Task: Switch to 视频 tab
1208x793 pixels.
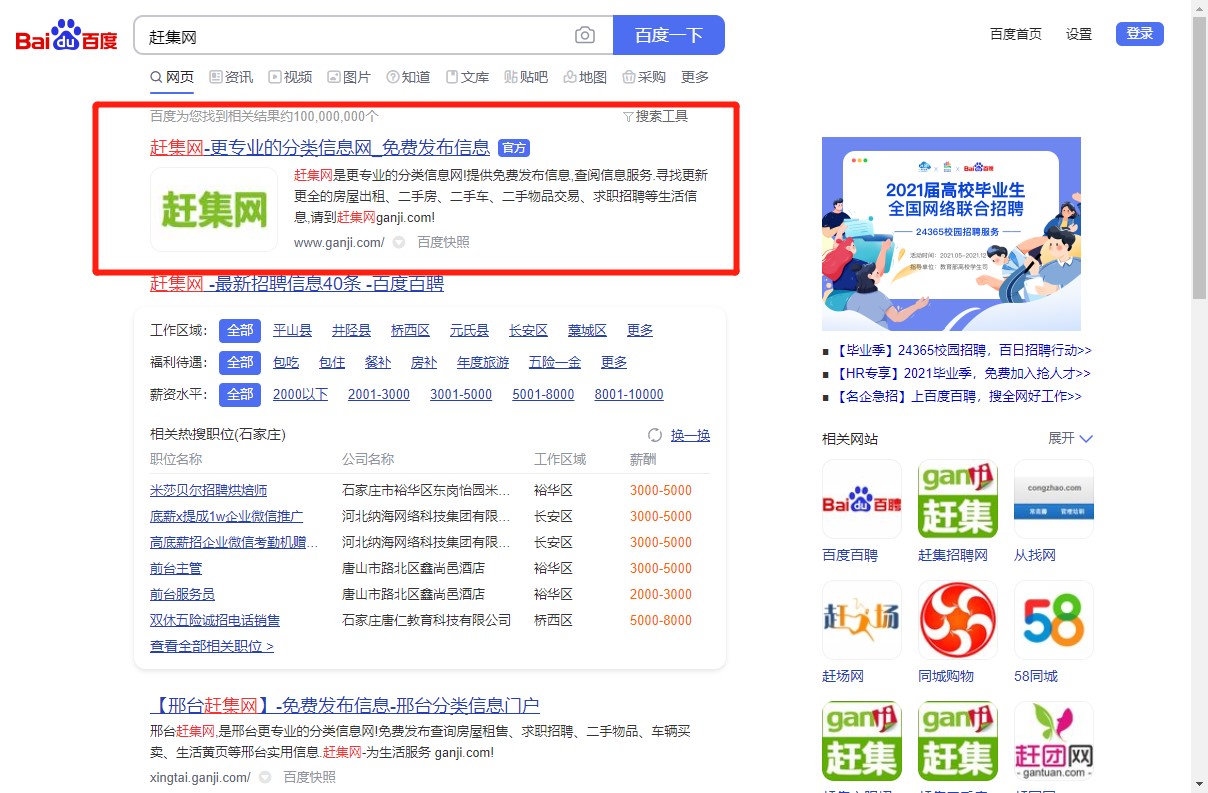Action: (290, 77)
